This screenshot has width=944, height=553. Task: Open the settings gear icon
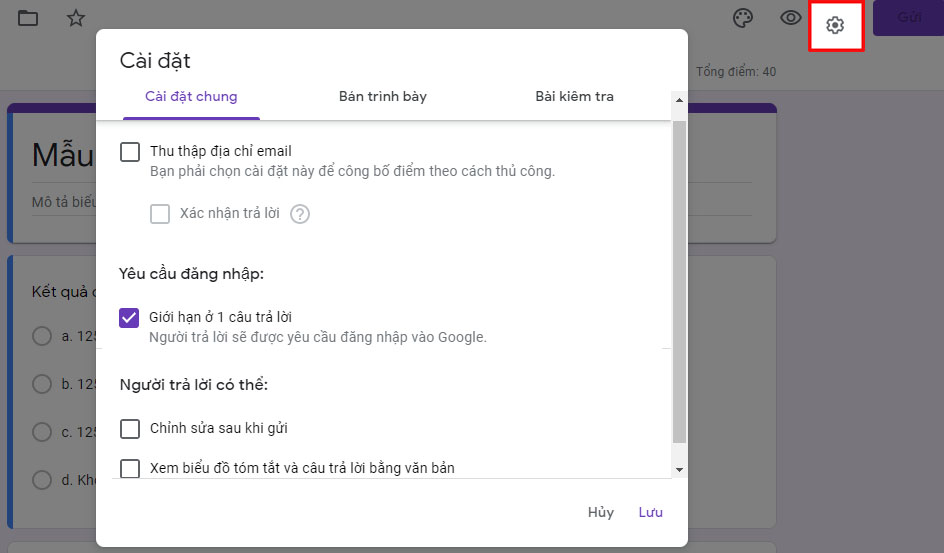[835, 25]
